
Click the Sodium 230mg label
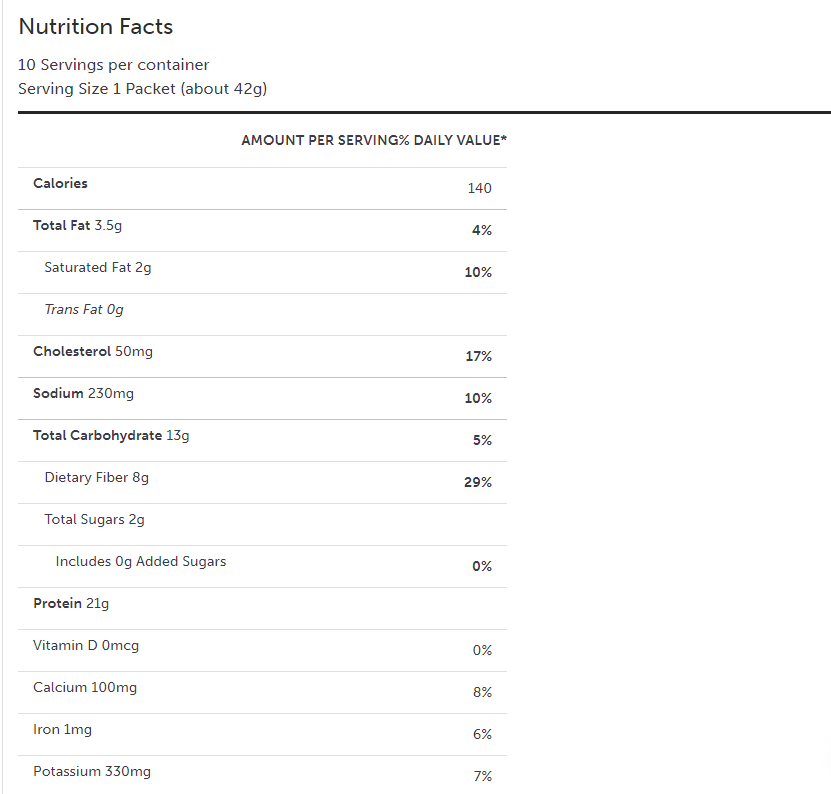[x=83, y=393]
